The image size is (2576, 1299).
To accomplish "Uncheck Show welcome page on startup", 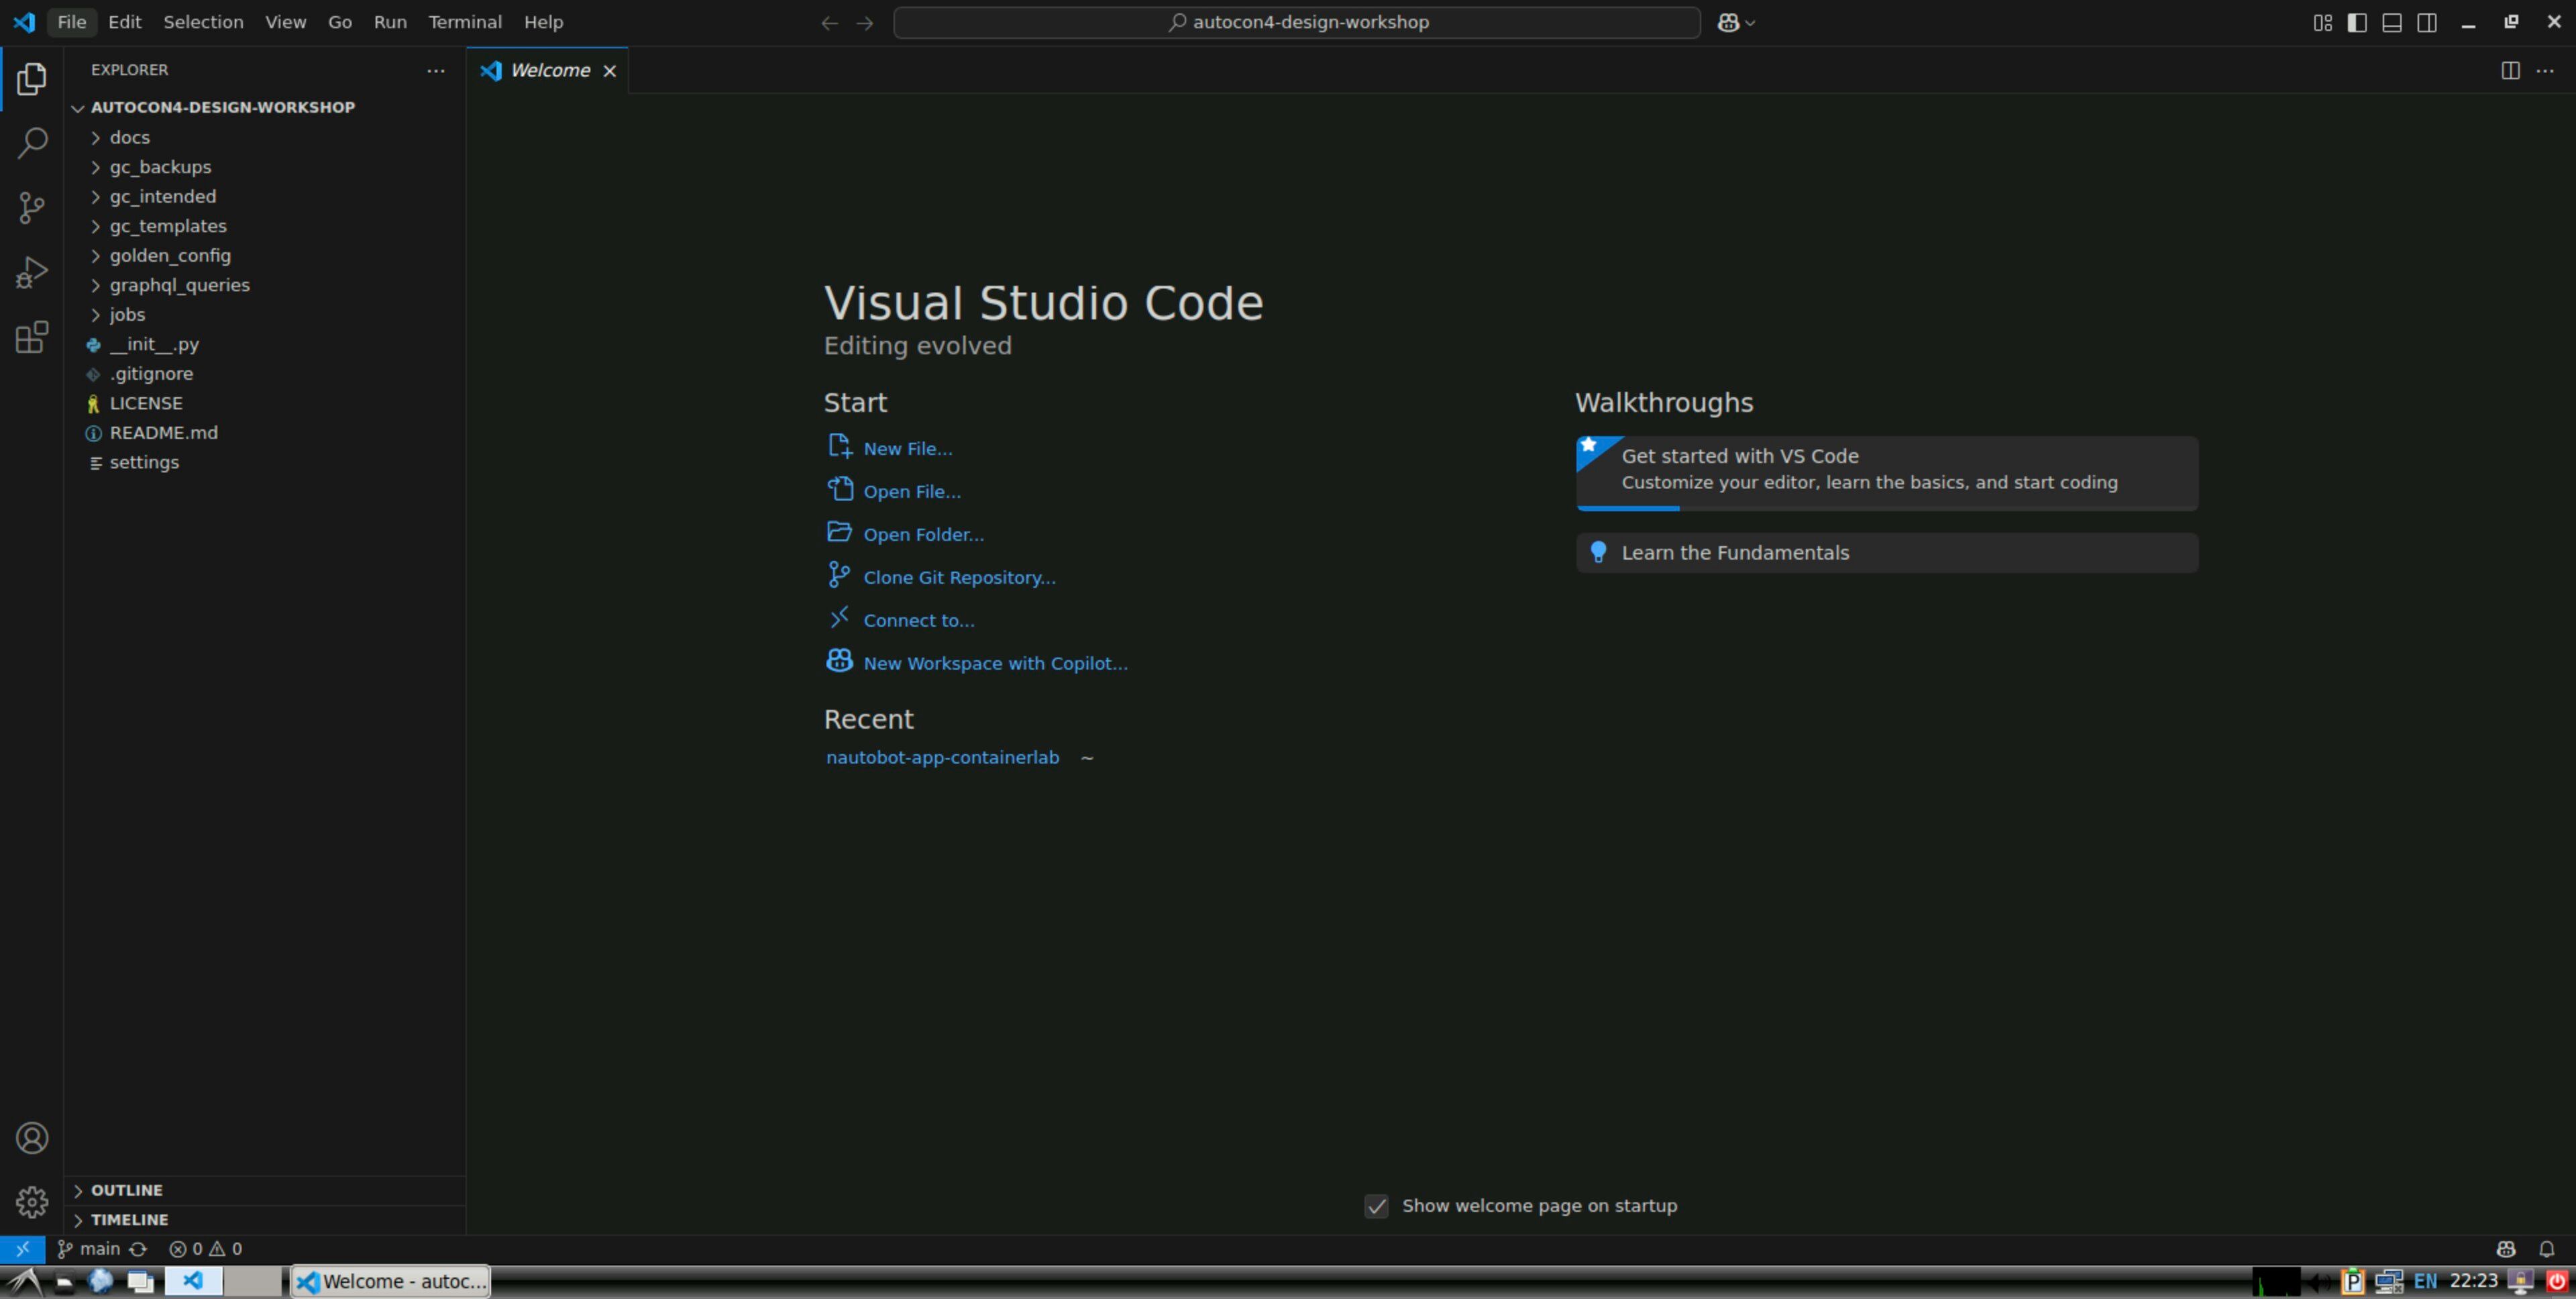I will click(1376, 1206).
